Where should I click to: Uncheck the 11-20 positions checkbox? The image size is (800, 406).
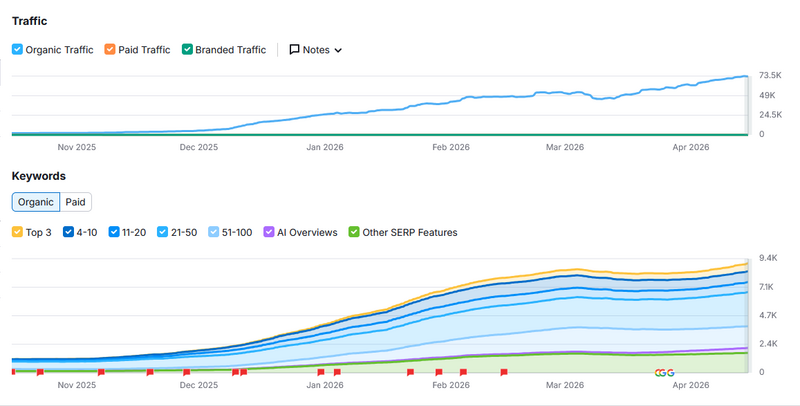click(114, 232)
